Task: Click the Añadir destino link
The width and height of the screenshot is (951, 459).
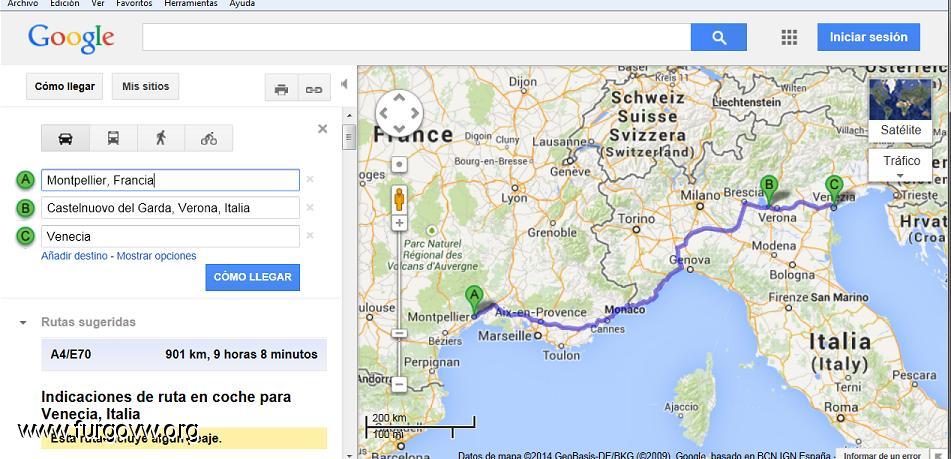Action: click(75, 256)
